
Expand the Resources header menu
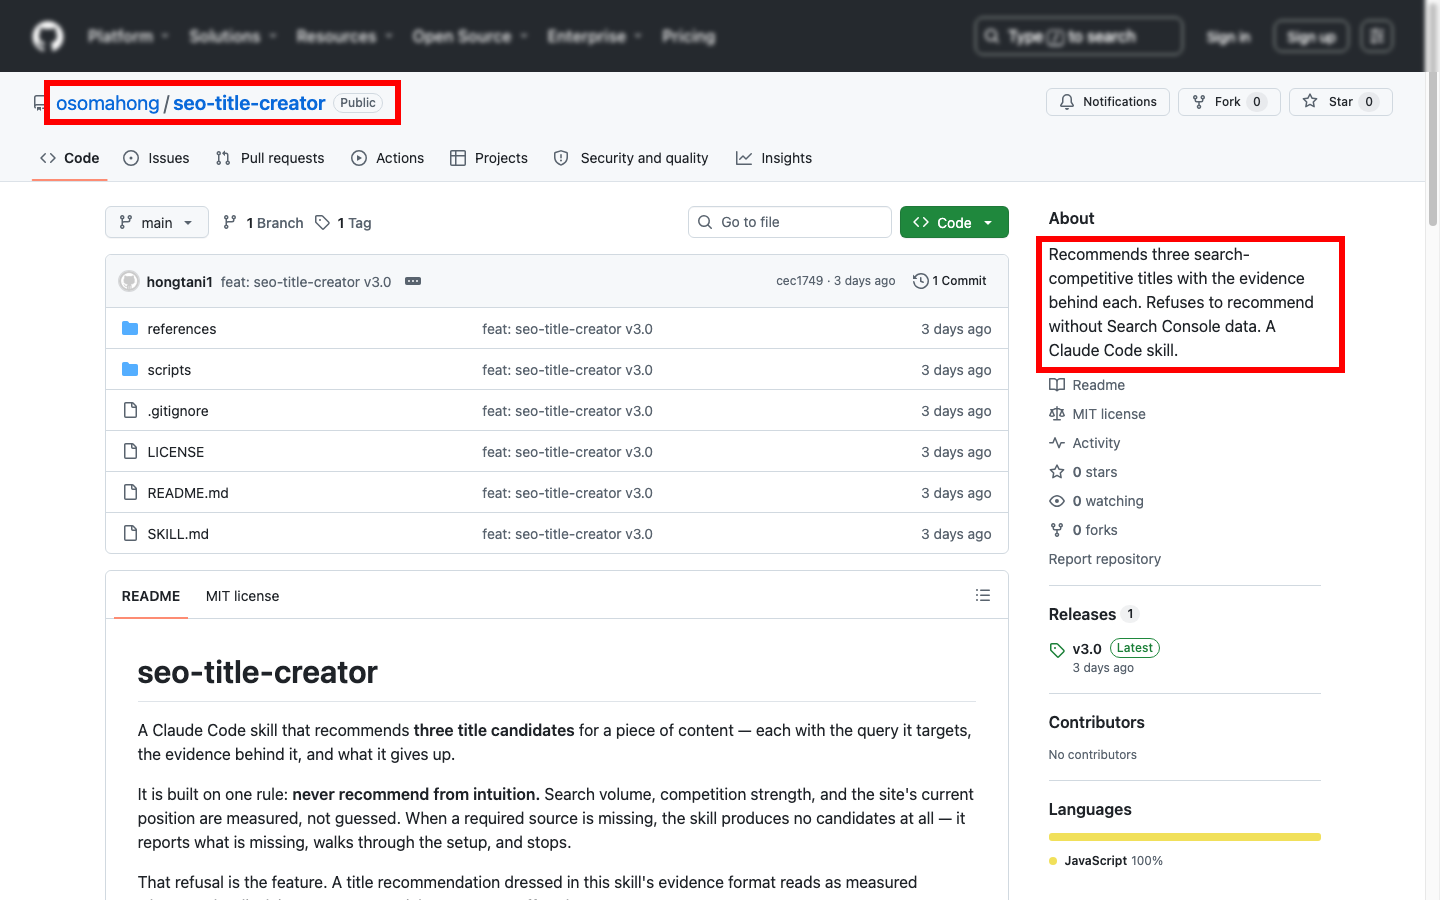pyautogui.click(x=344, y=37)
